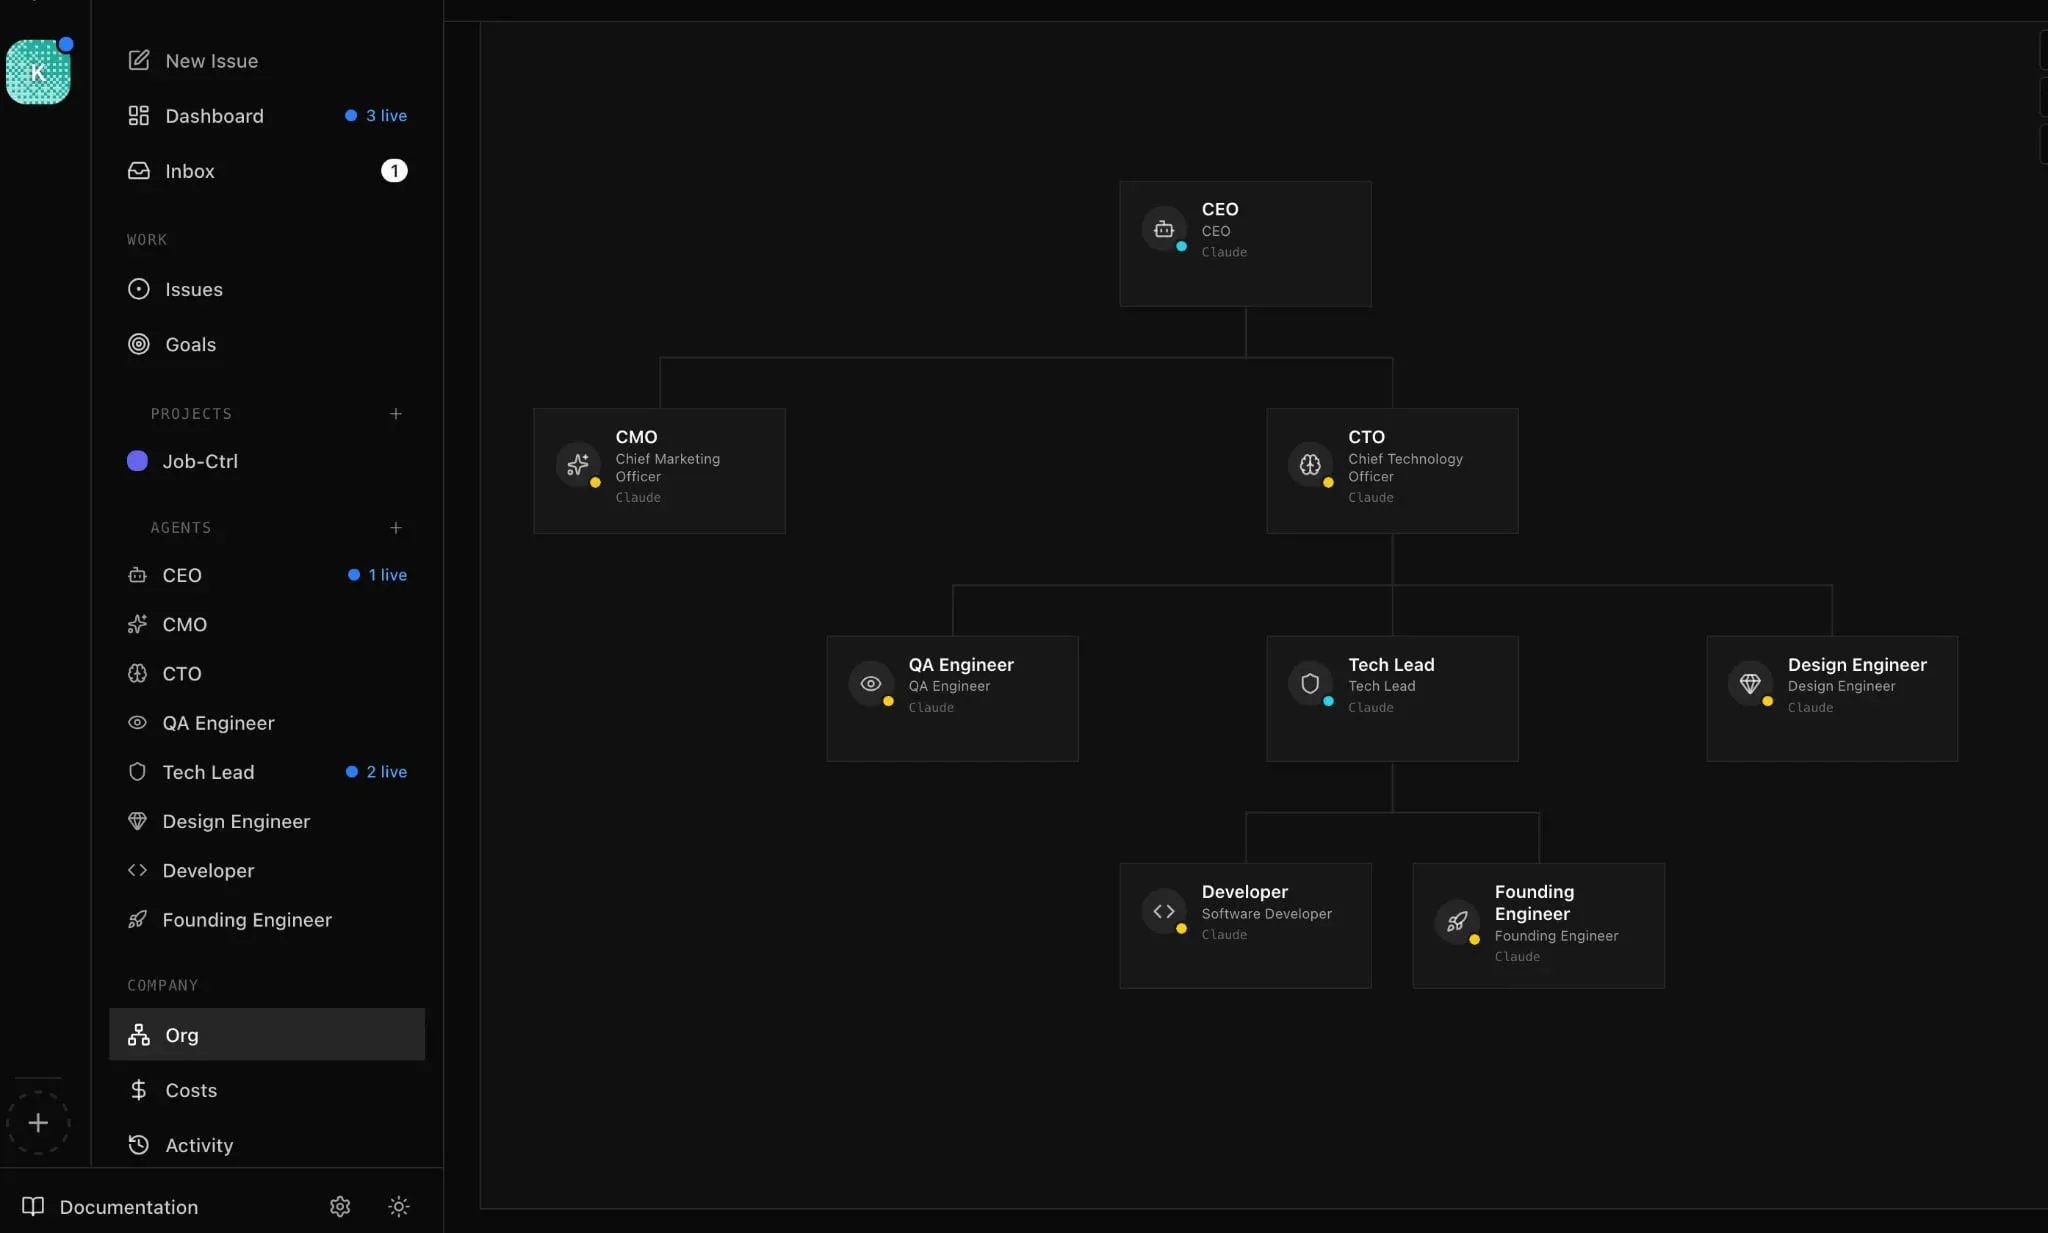Viewport: 2048px width, 1233px height.
Task: Add a new project with plus
Action: [x=396, y=414]
